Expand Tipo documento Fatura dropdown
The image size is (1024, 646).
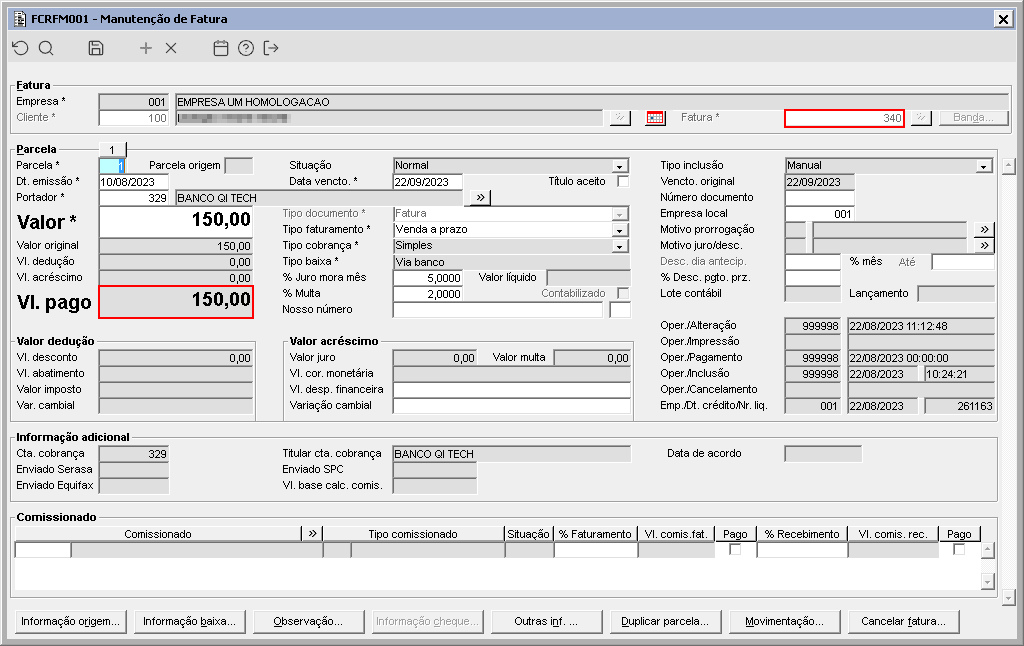click(619, 214)
